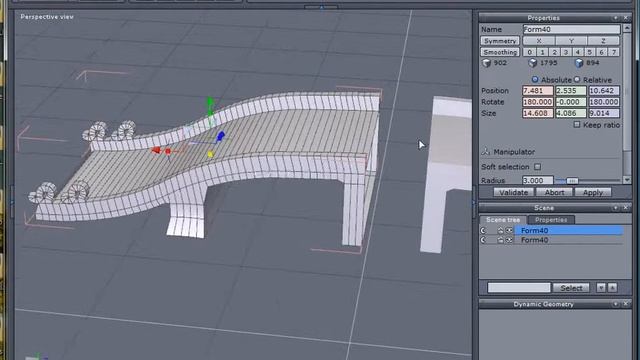Enable the Soft selection checkbox
This screenshot has height=360, width=640.
[x=538, y=167]
